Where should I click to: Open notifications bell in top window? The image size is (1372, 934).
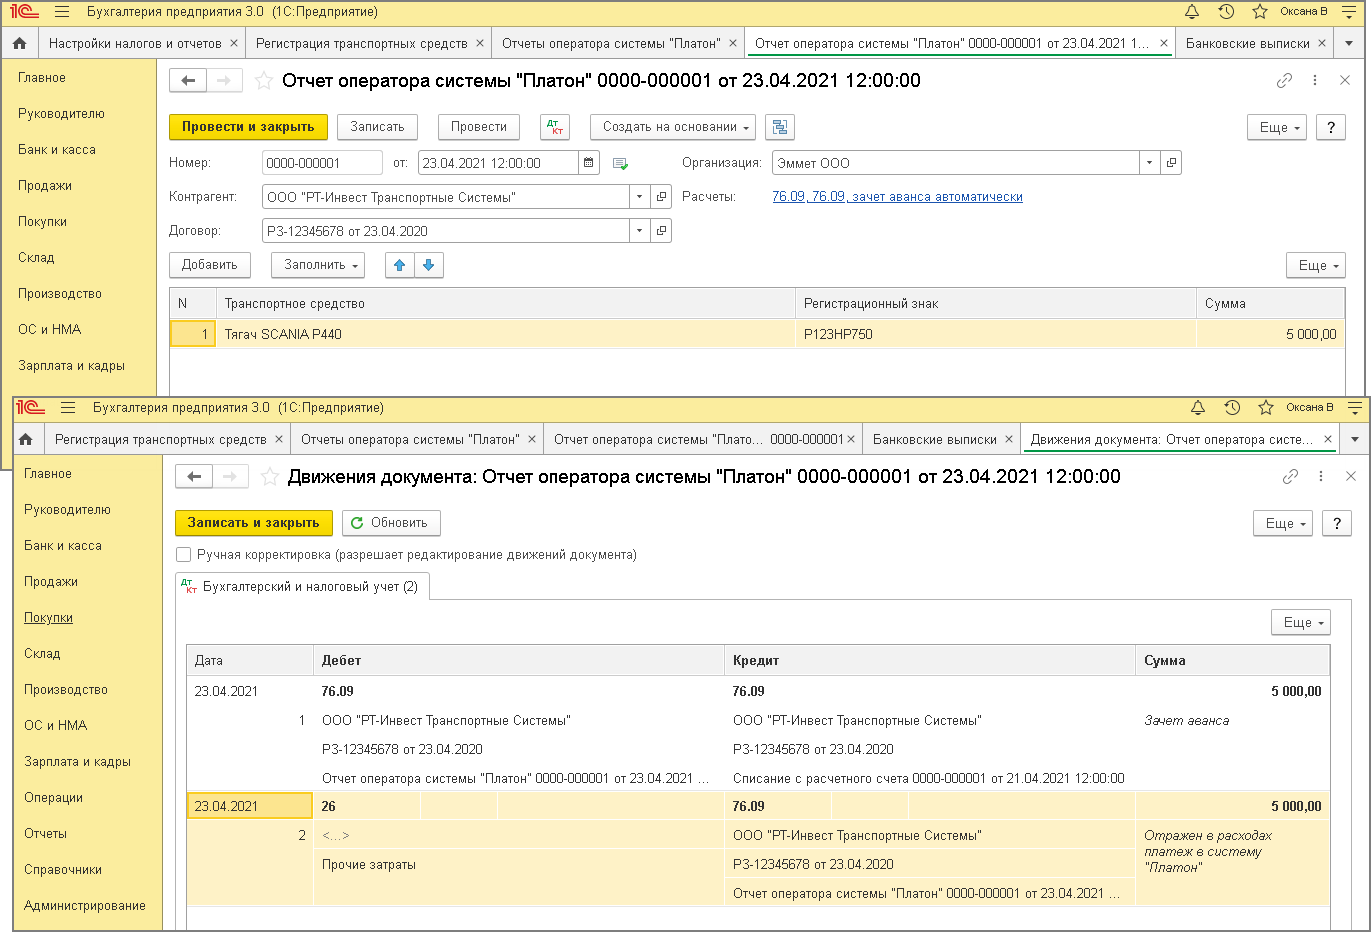[x=1192, y=12]
